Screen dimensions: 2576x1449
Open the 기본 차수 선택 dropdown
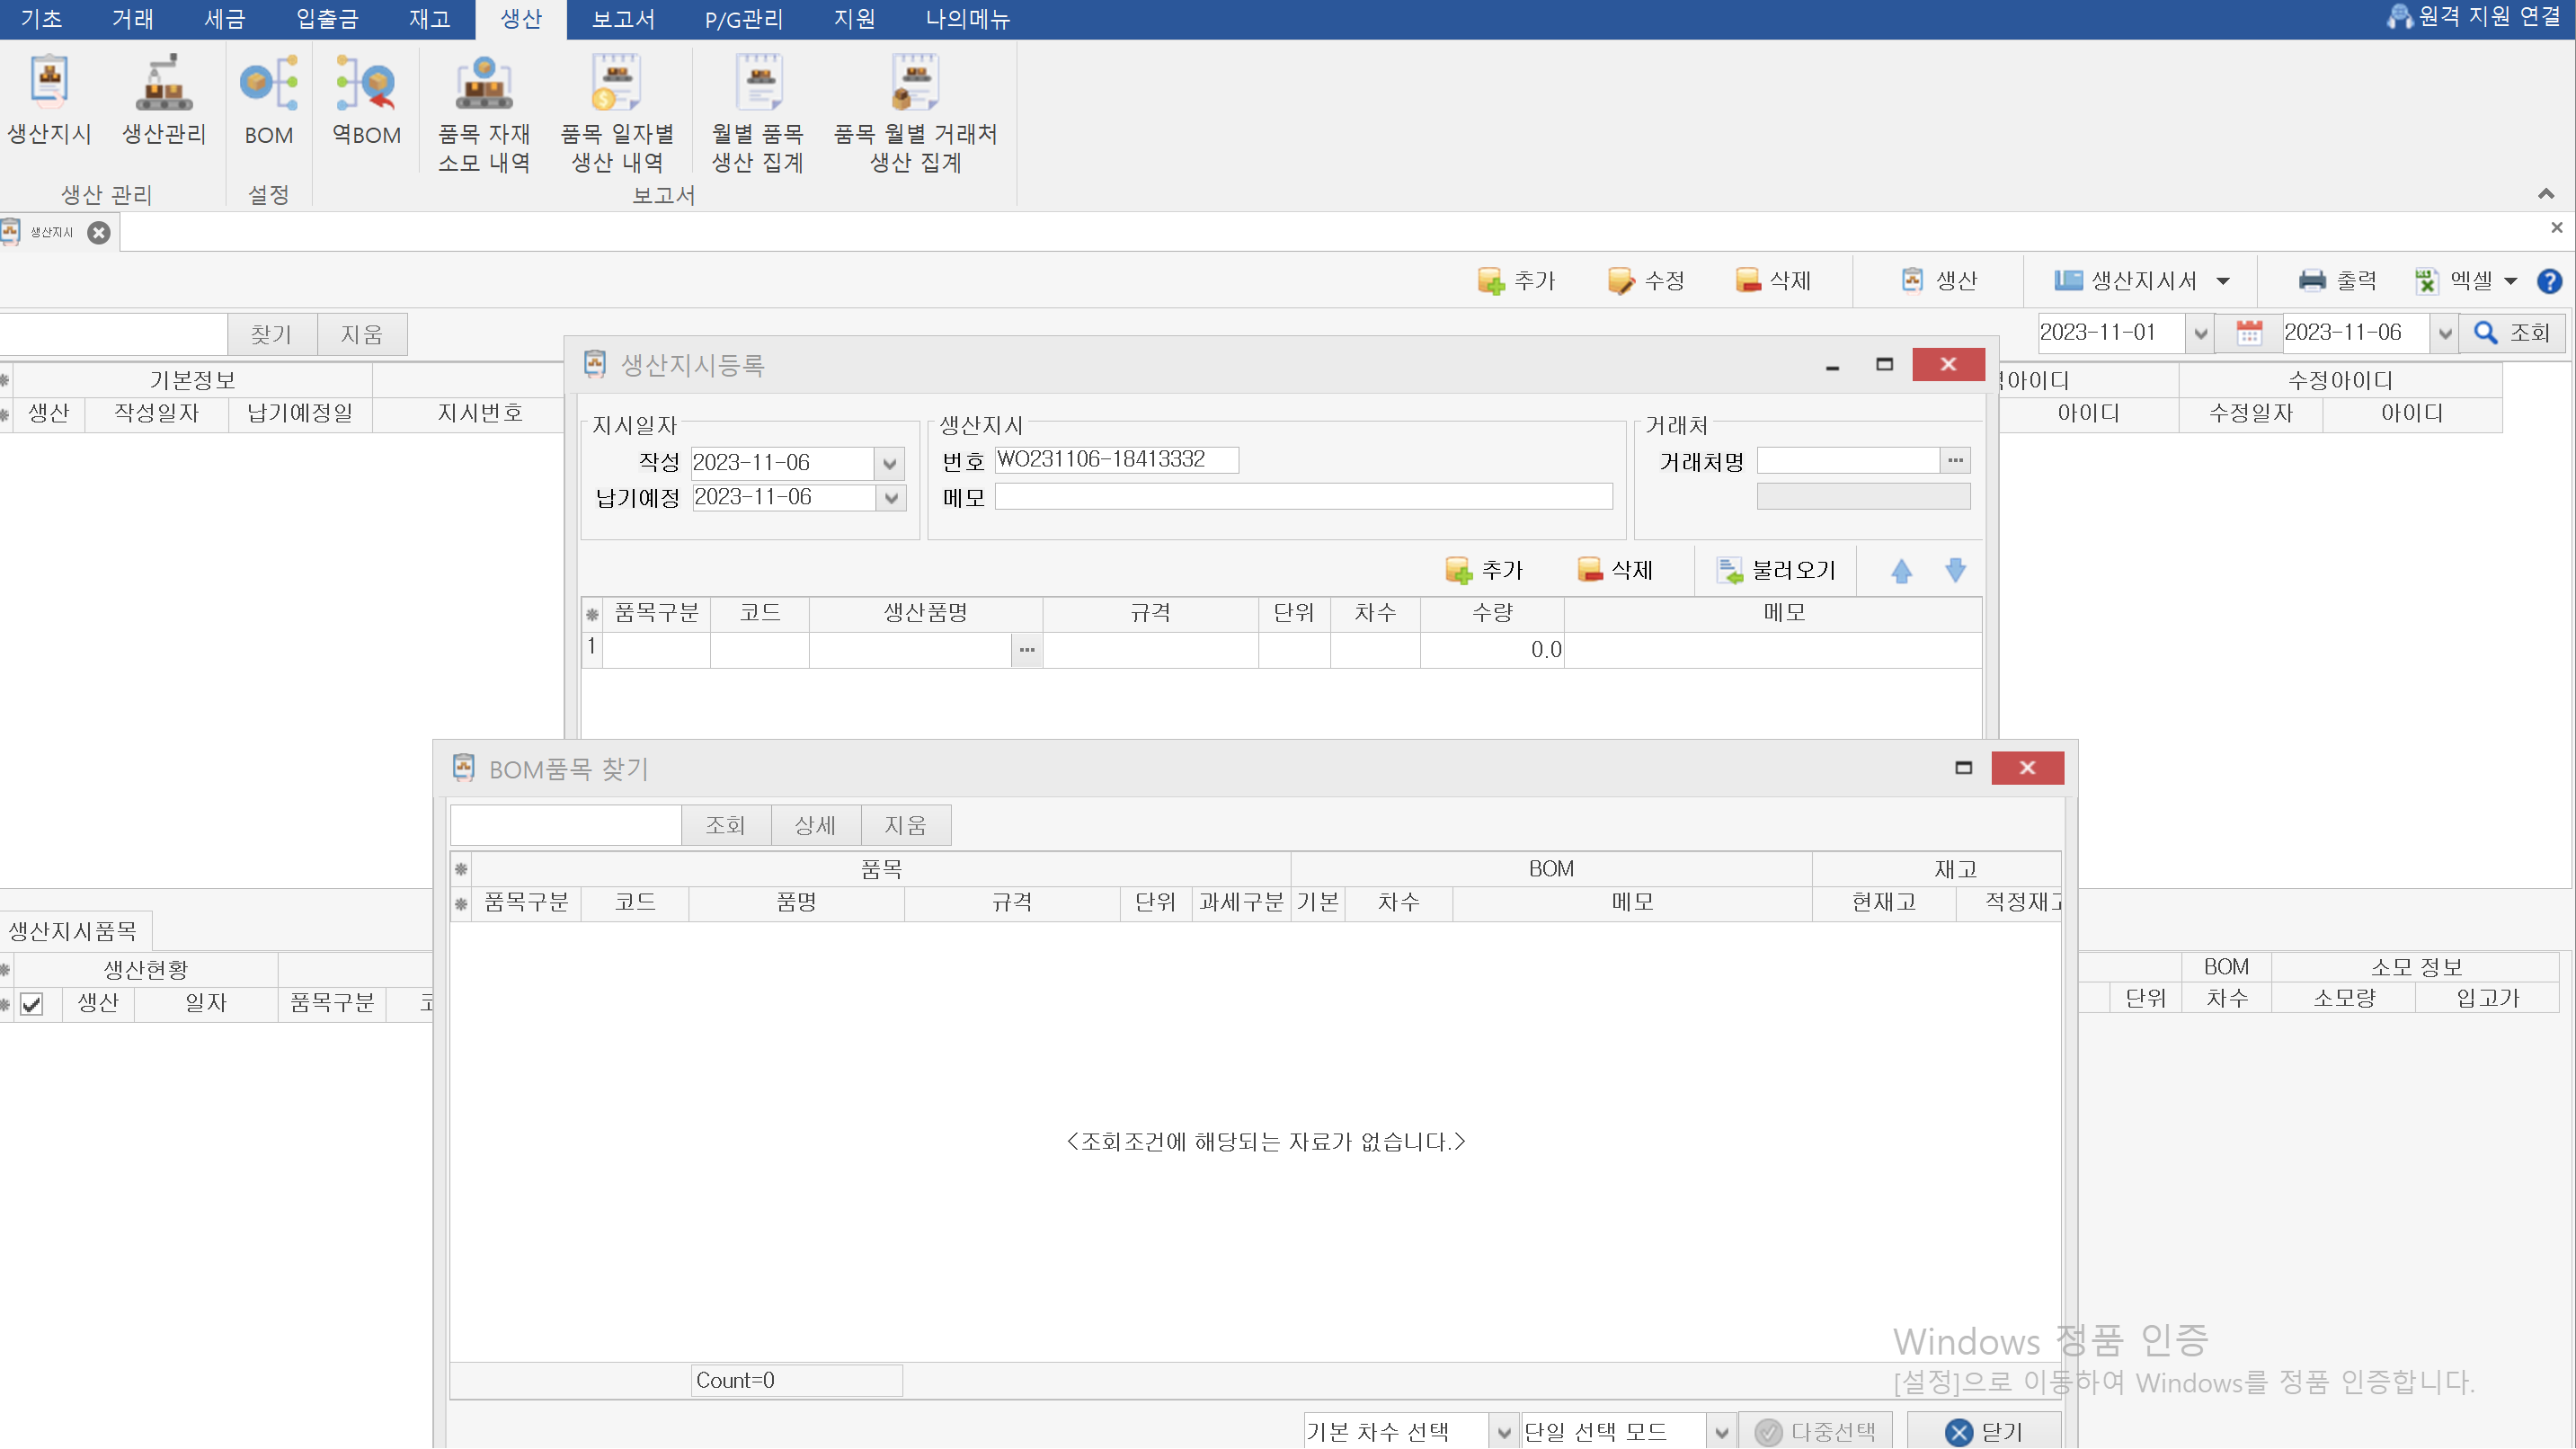(x=1503, y=1432)
